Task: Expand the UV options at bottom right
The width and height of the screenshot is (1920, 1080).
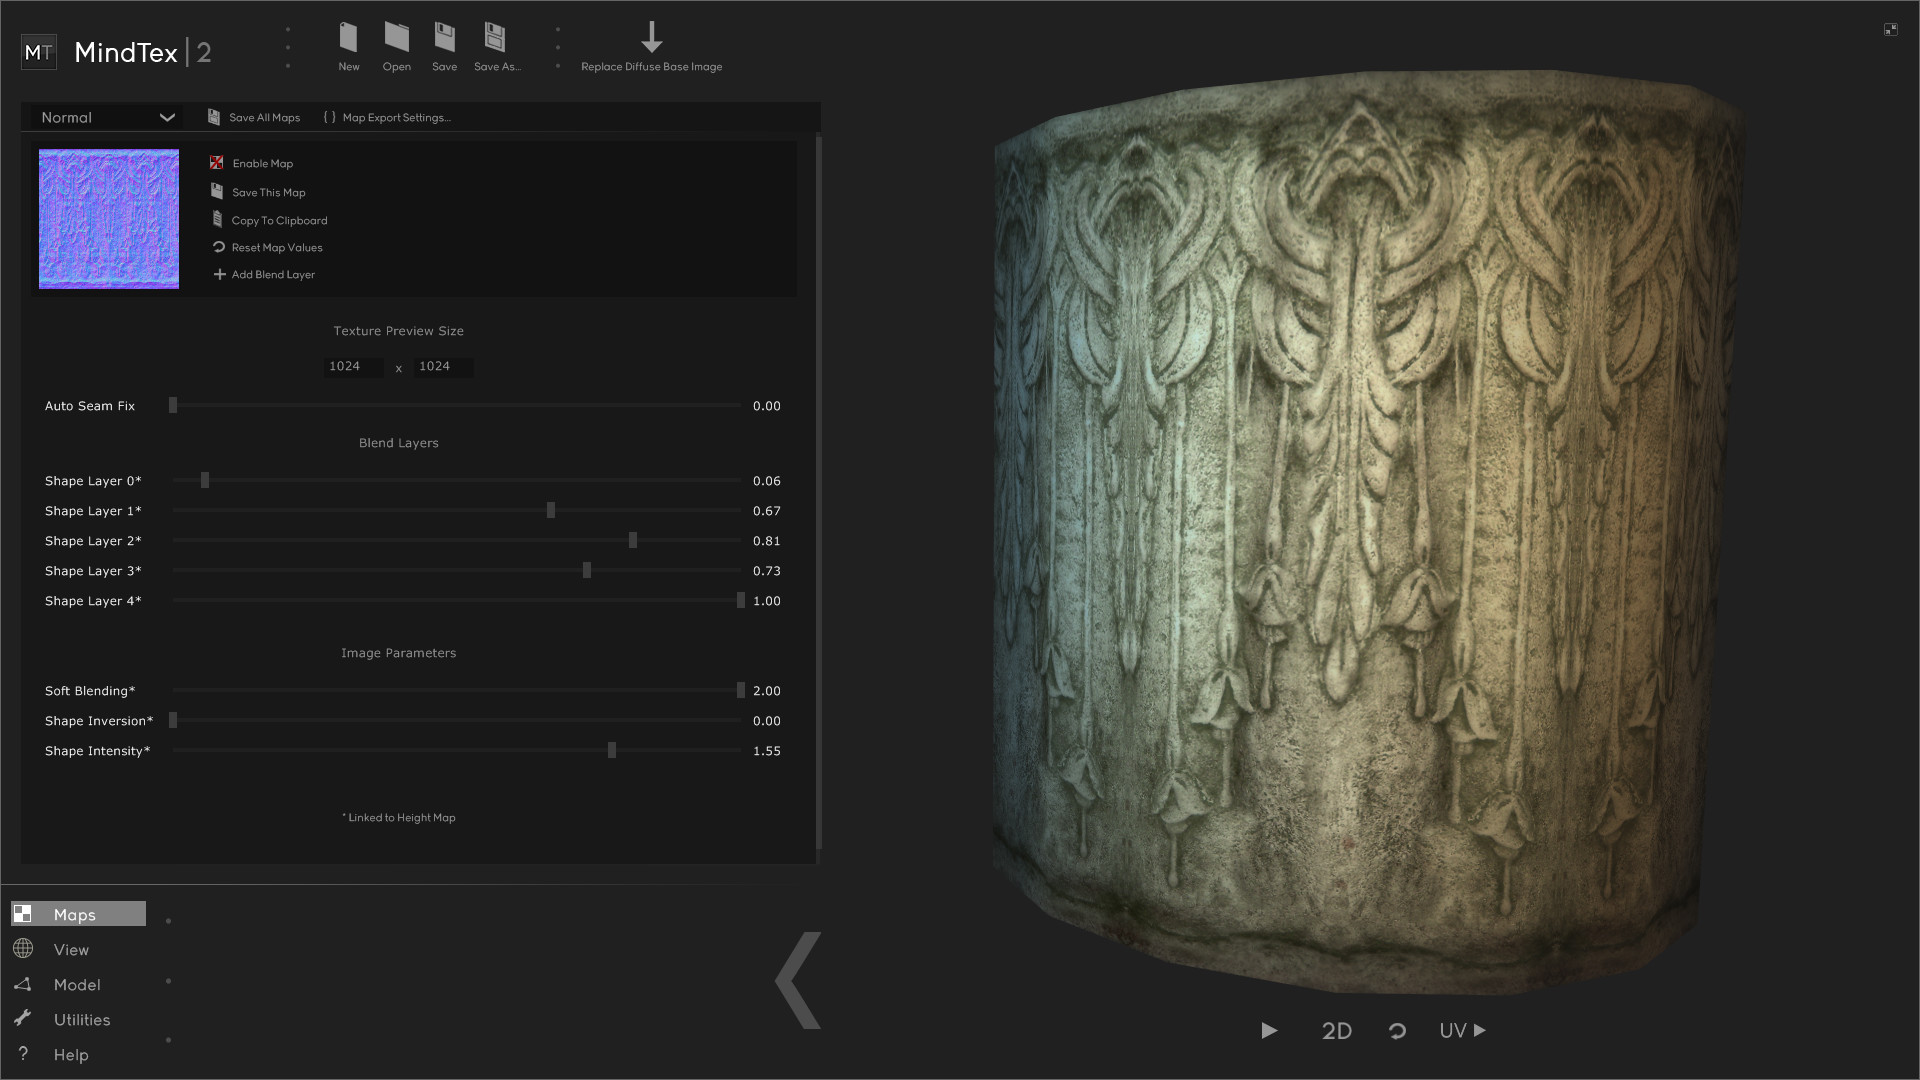Action: 1461,1030
